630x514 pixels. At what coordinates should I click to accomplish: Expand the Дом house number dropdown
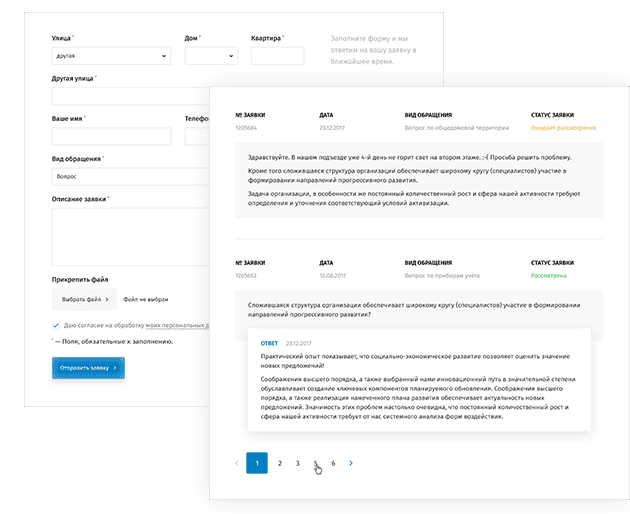click(210, 56)
